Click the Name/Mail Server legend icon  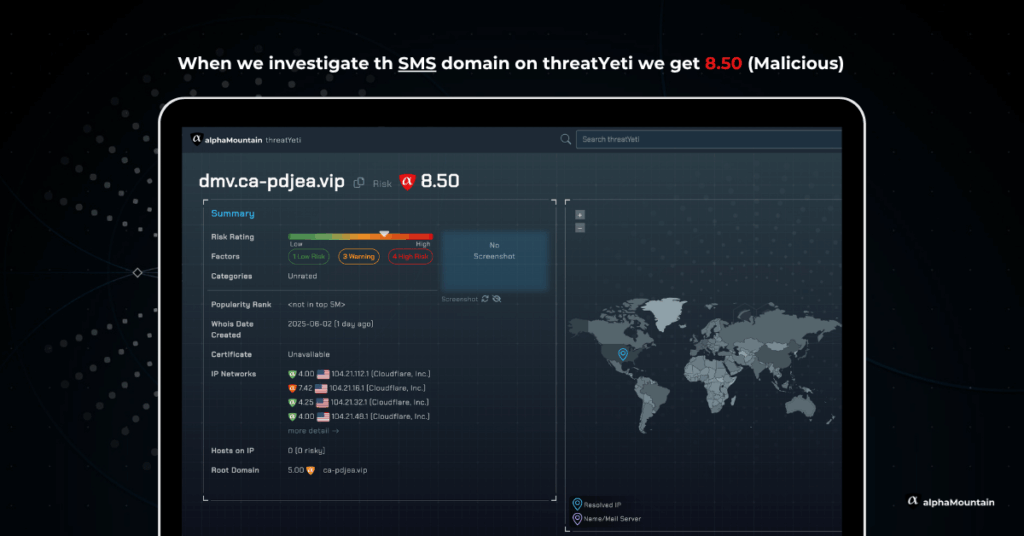tap(577, 518)
